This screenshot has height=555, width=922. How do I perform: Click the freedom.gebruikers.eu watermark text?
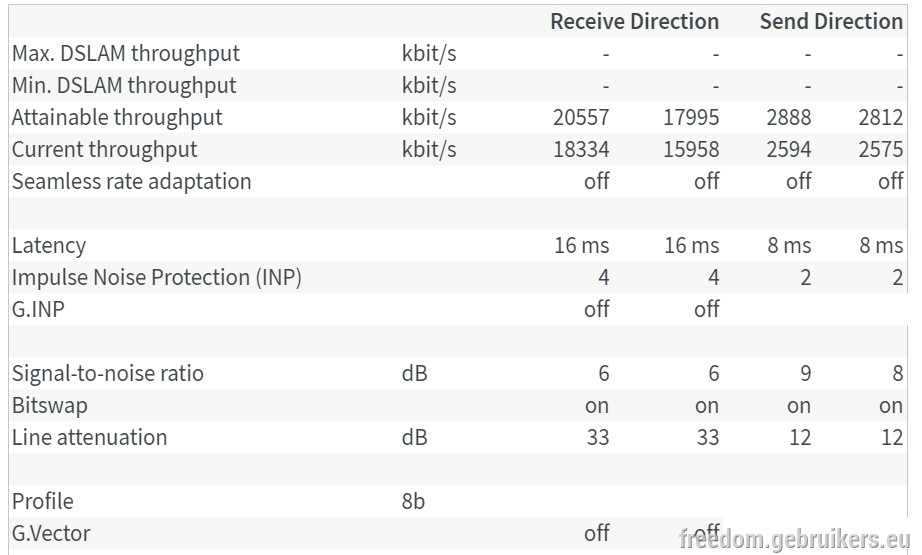pyautogui.click(x=794, y=539)
